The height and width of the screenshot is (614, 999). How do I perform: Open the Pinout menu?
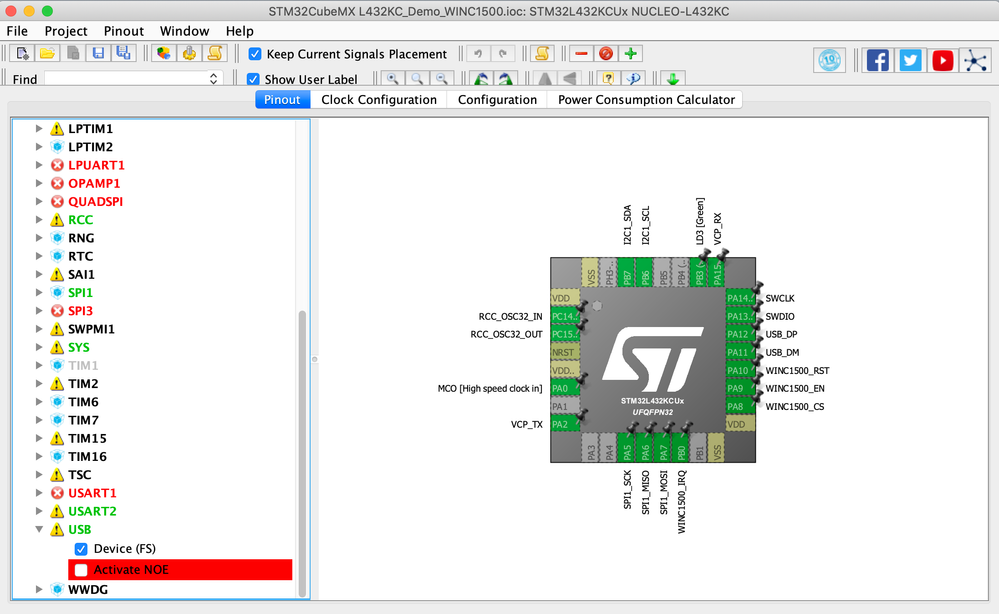coord(124,31)
